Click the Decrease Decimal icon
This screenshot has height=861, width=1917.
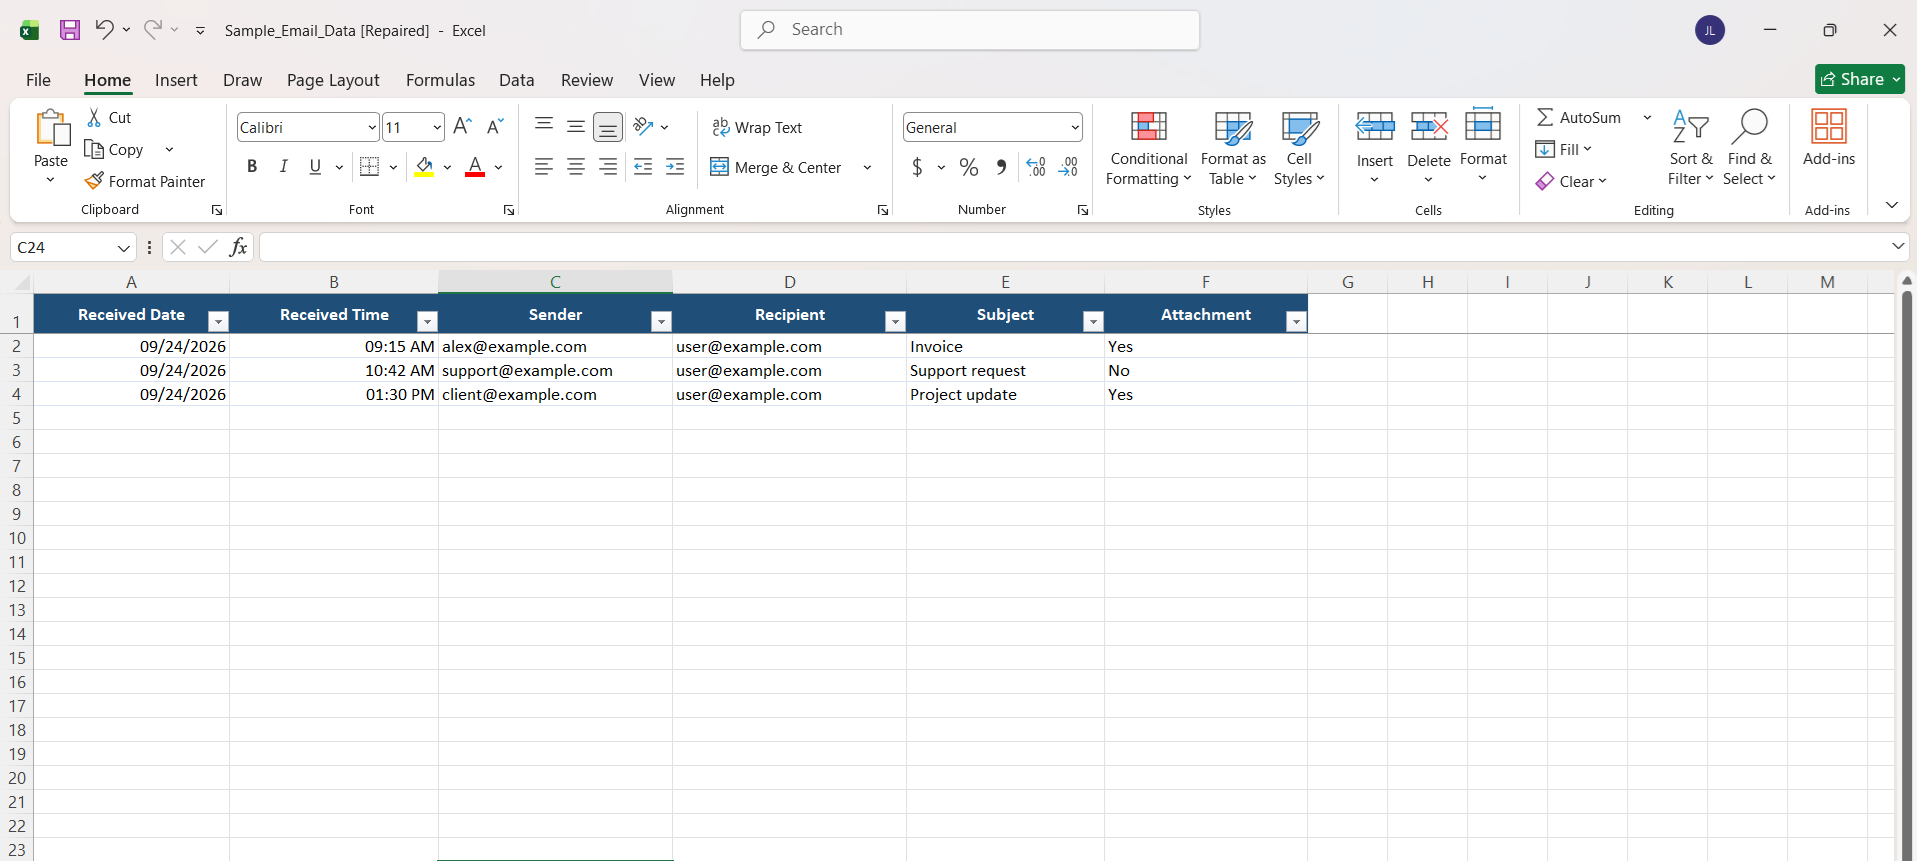point(1068,167)
